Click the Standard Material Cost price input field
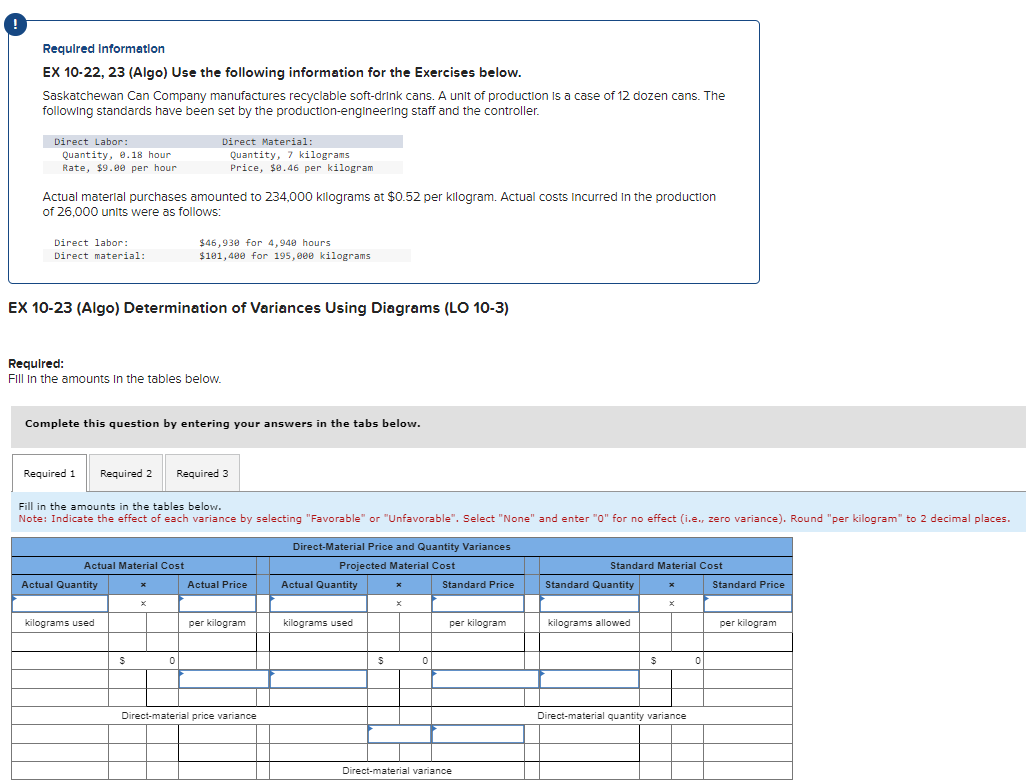1026x782 pixels. pos(748,603)
